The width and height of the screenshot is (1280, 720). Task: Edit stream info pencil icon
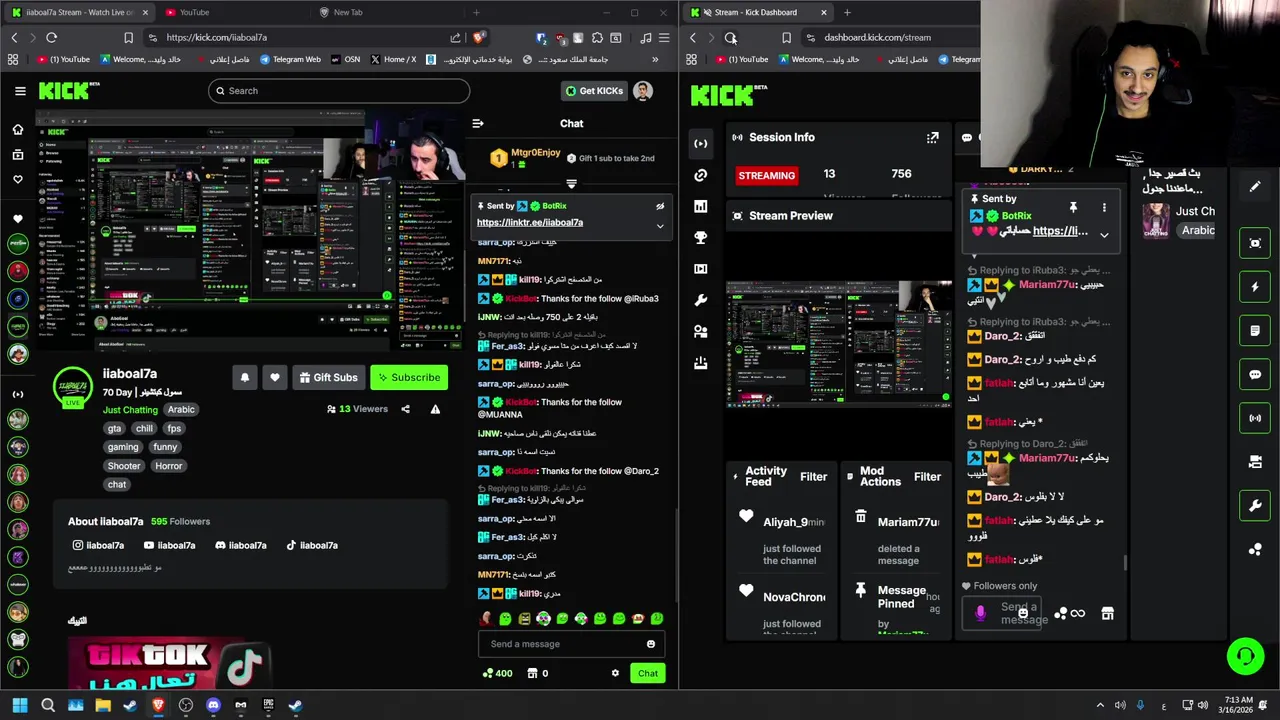1255,186
